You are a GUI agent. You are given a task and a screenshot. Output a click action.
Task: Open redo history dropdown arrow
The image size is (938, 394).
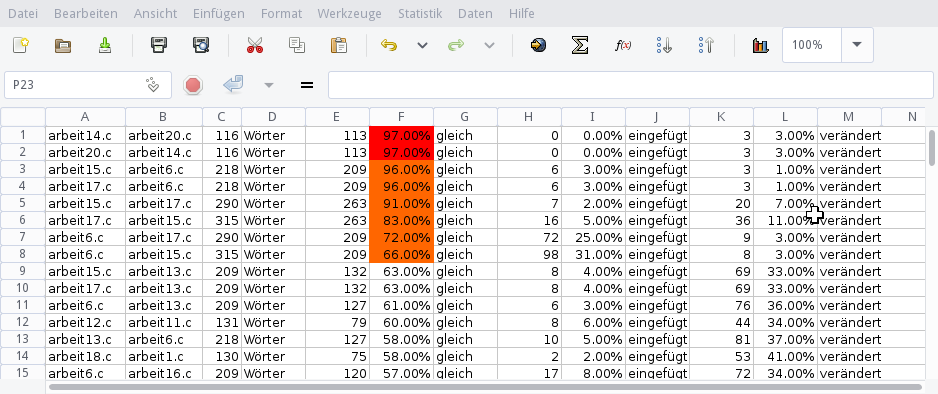(x=489, y=45)
